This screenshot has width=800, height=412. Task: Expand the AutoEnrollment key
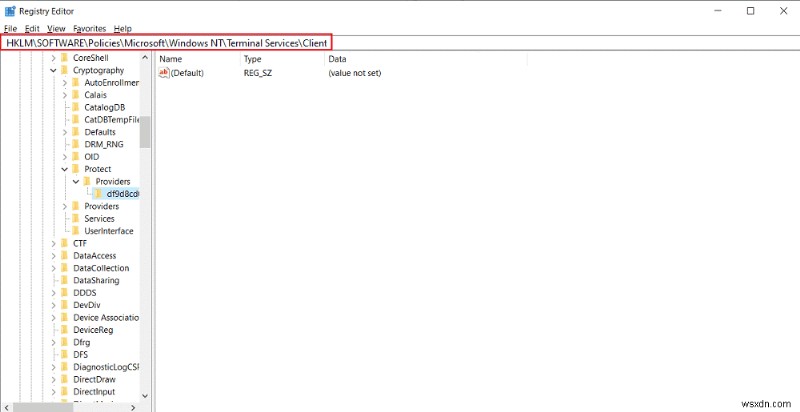point(65,83)
